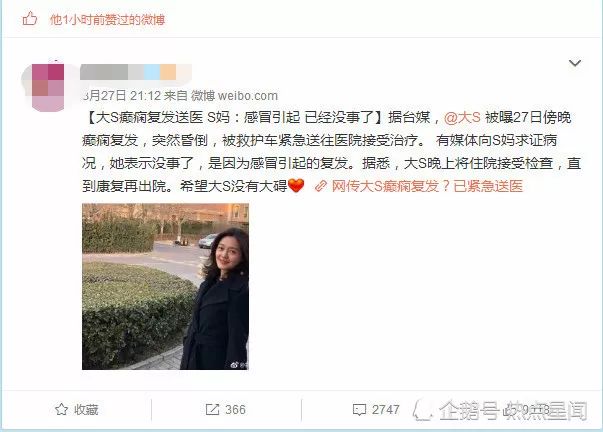603x432 pixels.
Task: Click the penguin logo in the 企鹅号 watermark
Action: tap(423, 411)
